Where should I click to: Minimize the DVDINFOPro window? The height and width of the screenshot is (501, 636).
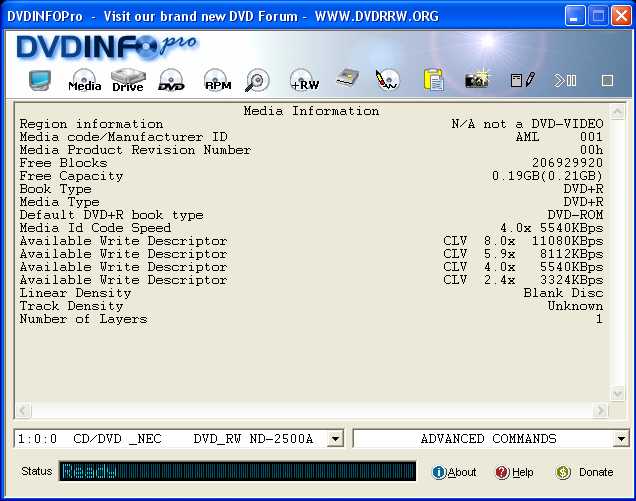click(574, 16)
